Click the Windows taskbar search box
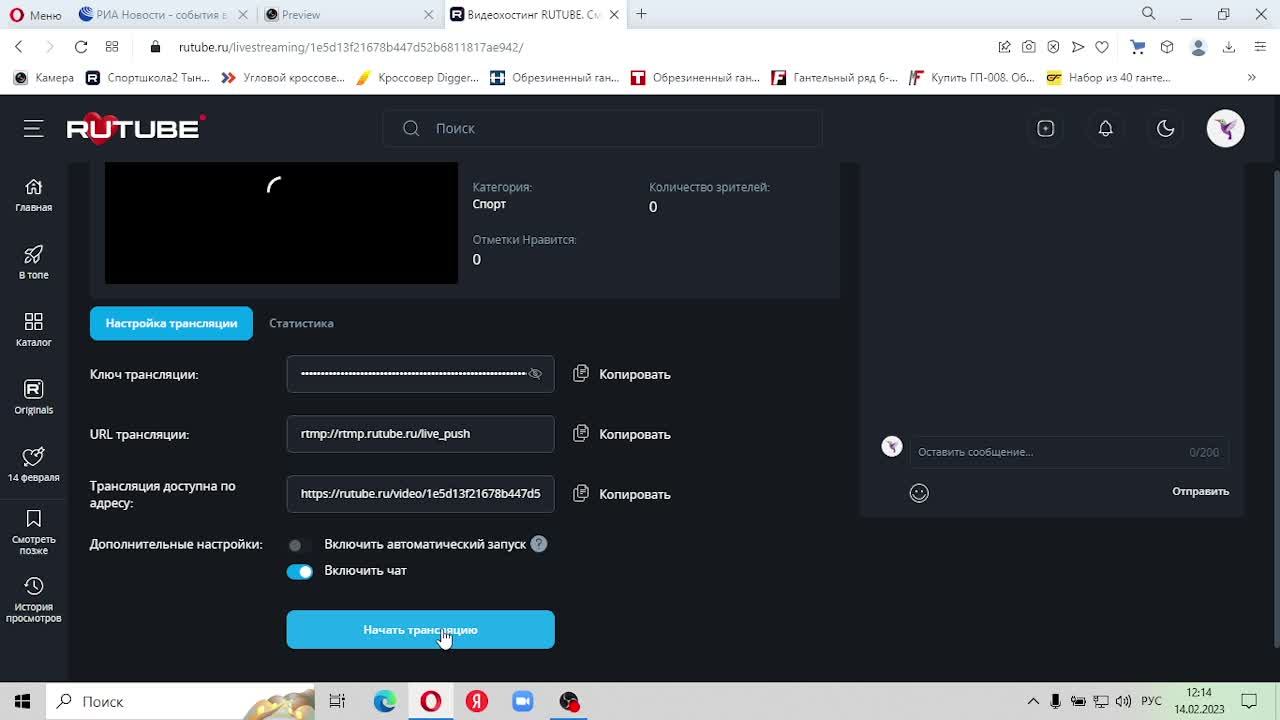This screenshot has height=720, width=1280. click(182, 701)
